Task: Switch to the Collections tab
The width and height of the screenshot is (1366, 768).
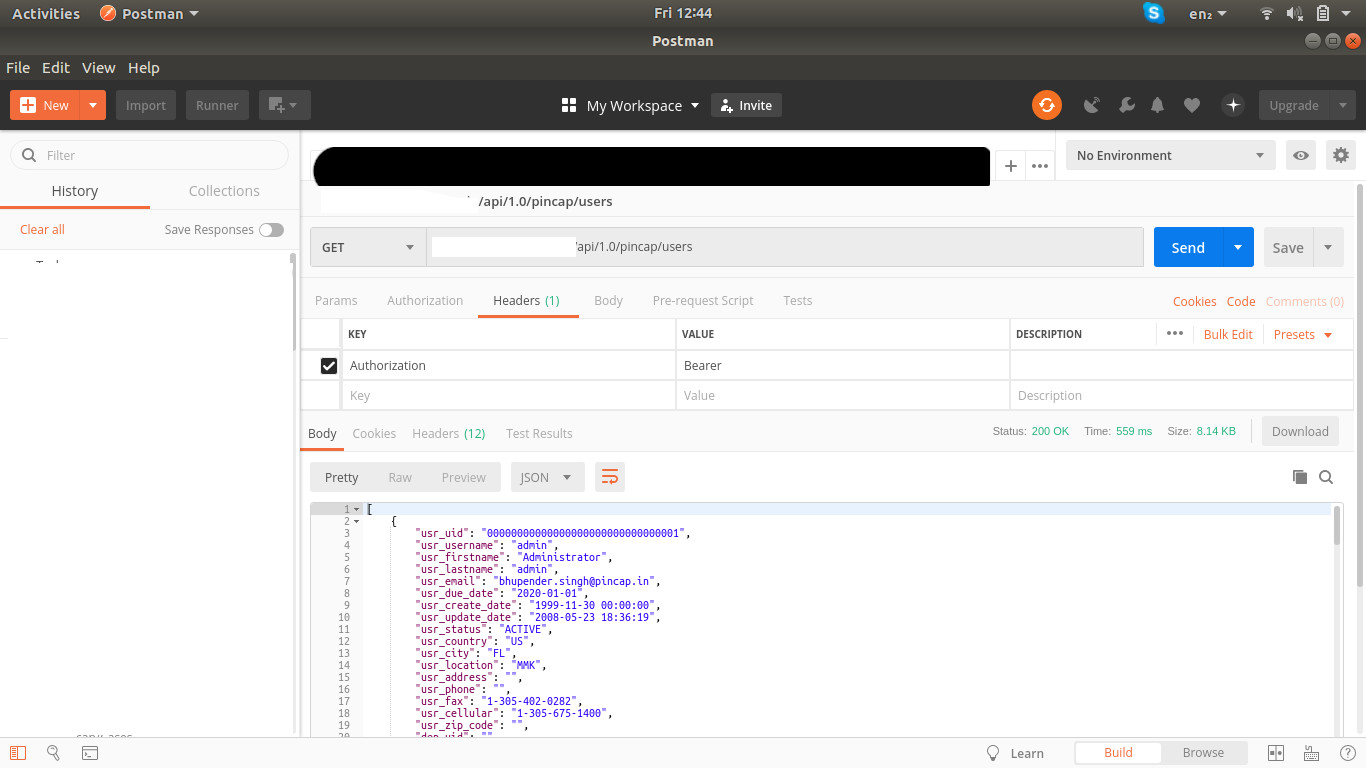Action: point(224,190)
